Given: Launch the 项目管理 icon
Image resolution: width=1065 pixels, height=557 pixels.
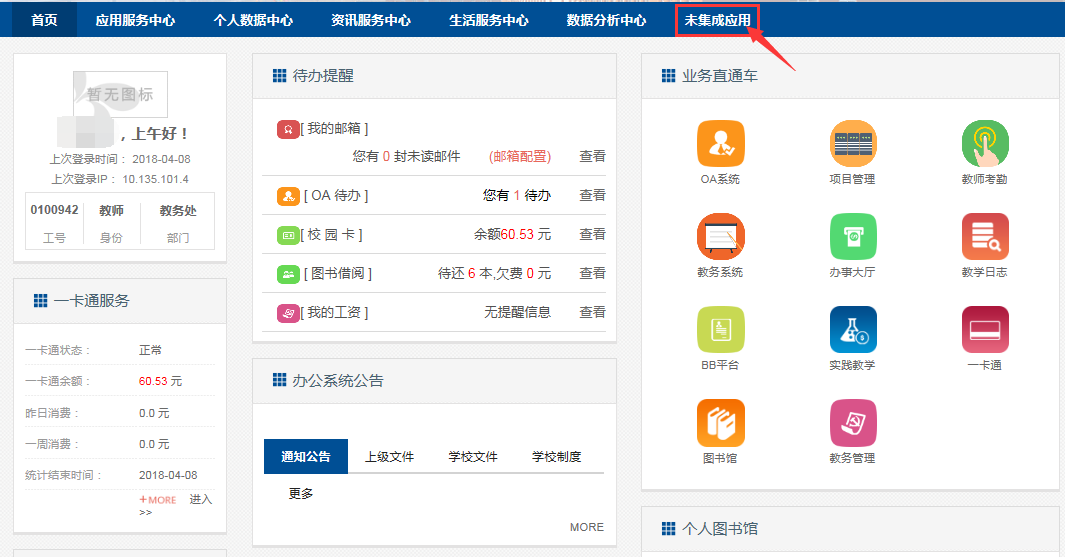Looking at the screenshot, I should [852, 145].
